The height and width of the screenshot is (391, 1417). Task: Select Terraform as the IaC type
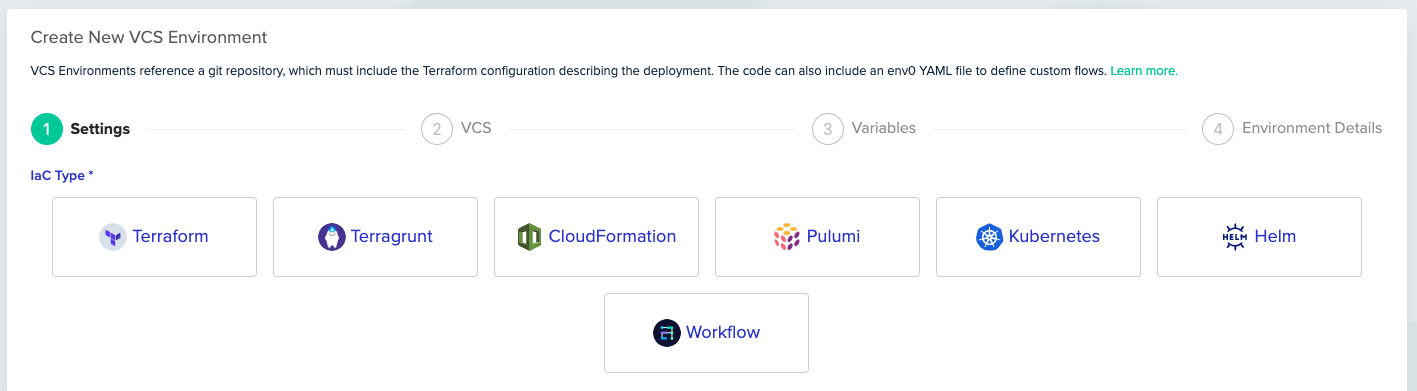[x=154, y=237]
